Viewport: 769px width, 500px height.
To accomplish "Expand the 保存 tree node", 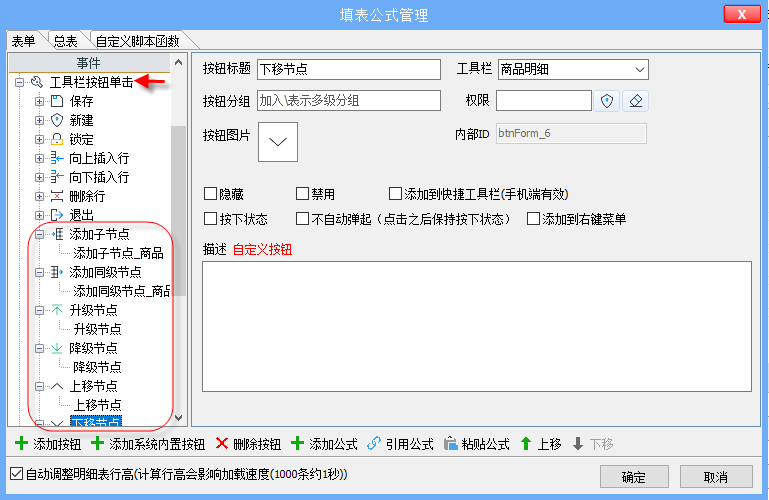I will 39,101.
